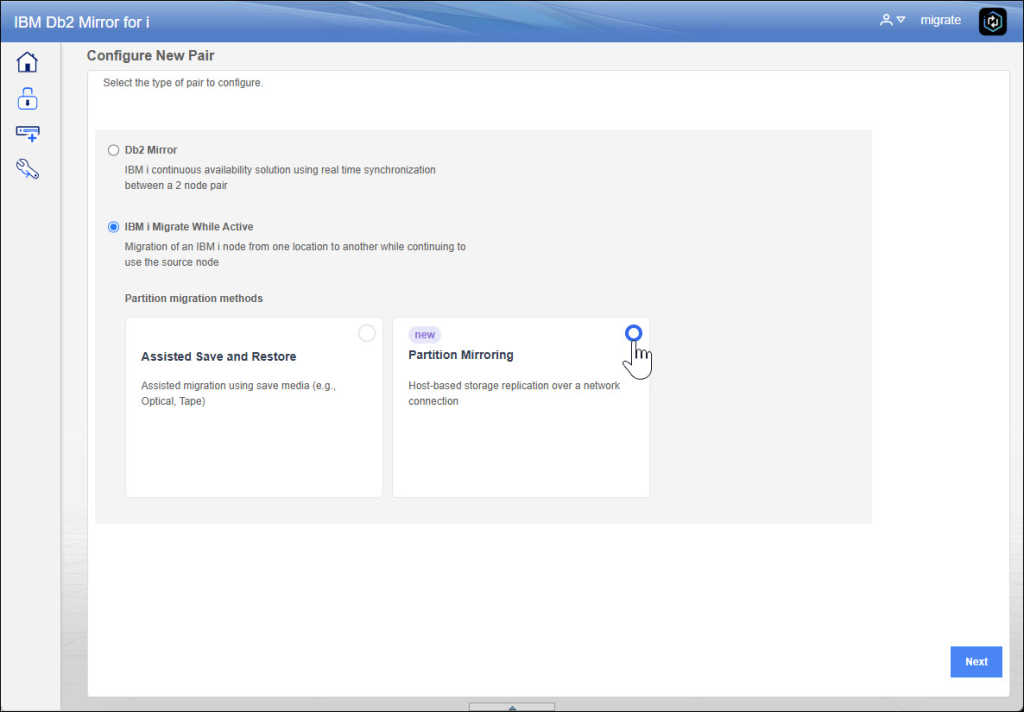
Task: Click the 'migrate' user name text
Action: tap(940, 20)
